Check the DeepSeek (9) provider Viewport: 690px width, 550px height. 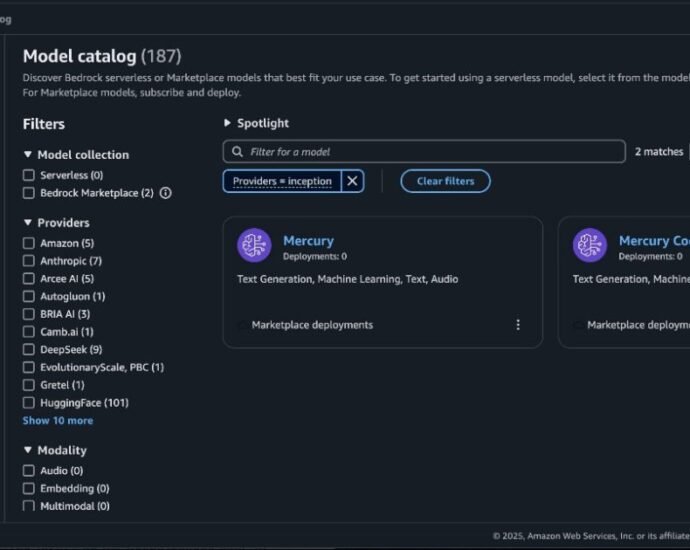tap(29, 349)
